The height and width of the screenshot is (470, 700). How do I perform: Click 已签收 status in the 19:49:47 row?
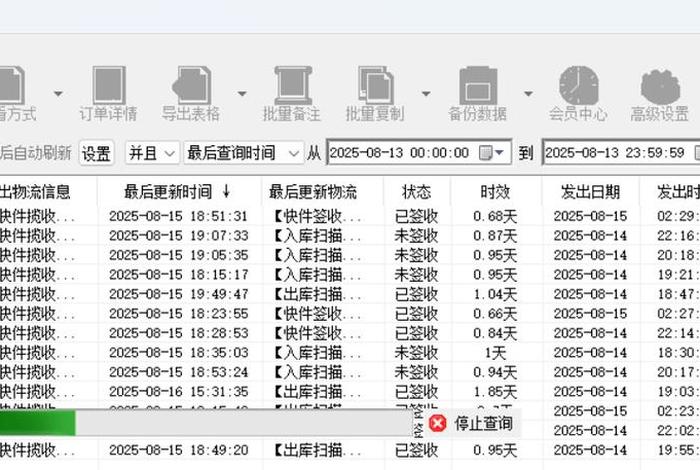pyautogui.click(x=416, y=294)
